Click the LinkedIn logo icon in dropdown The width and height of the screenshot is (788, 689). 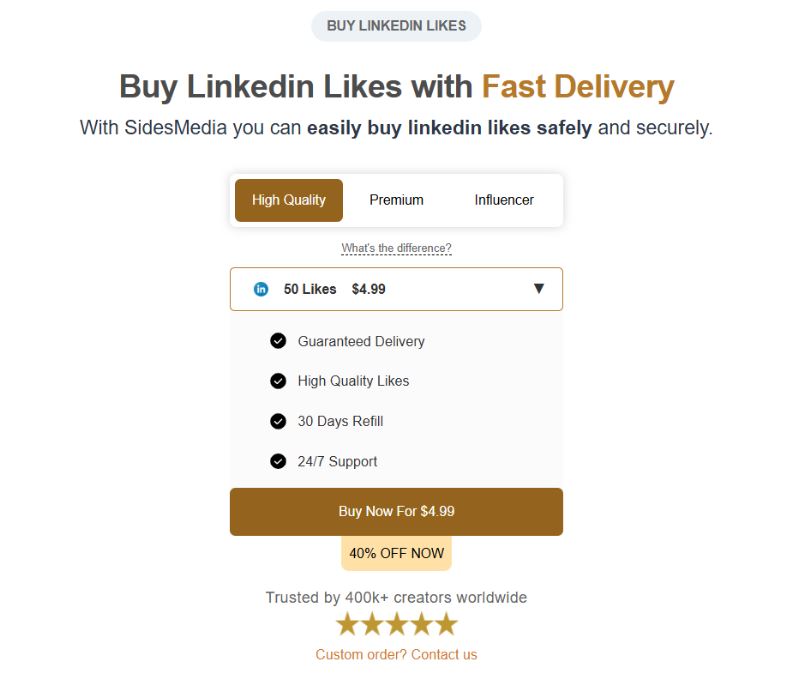click(261, 289)
